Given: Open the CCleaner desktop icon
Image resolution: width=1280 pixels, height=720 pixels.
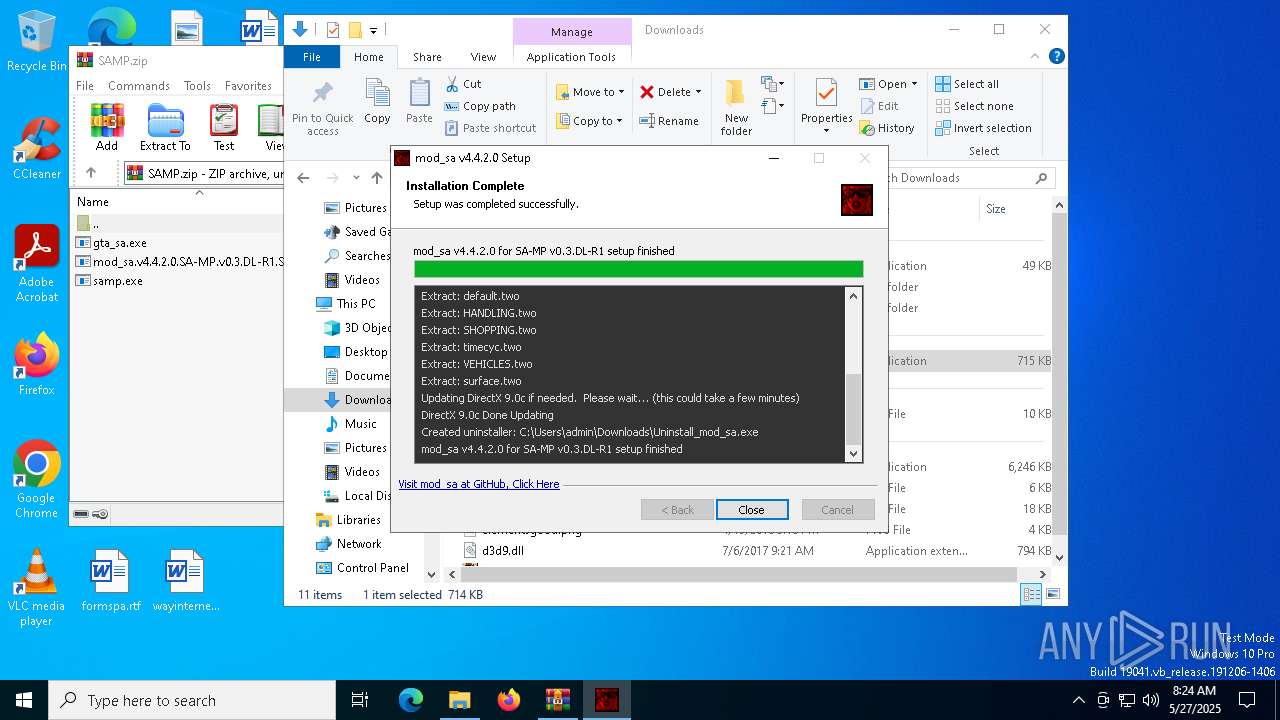Looking at the screenshot, I should click(36, 148).
